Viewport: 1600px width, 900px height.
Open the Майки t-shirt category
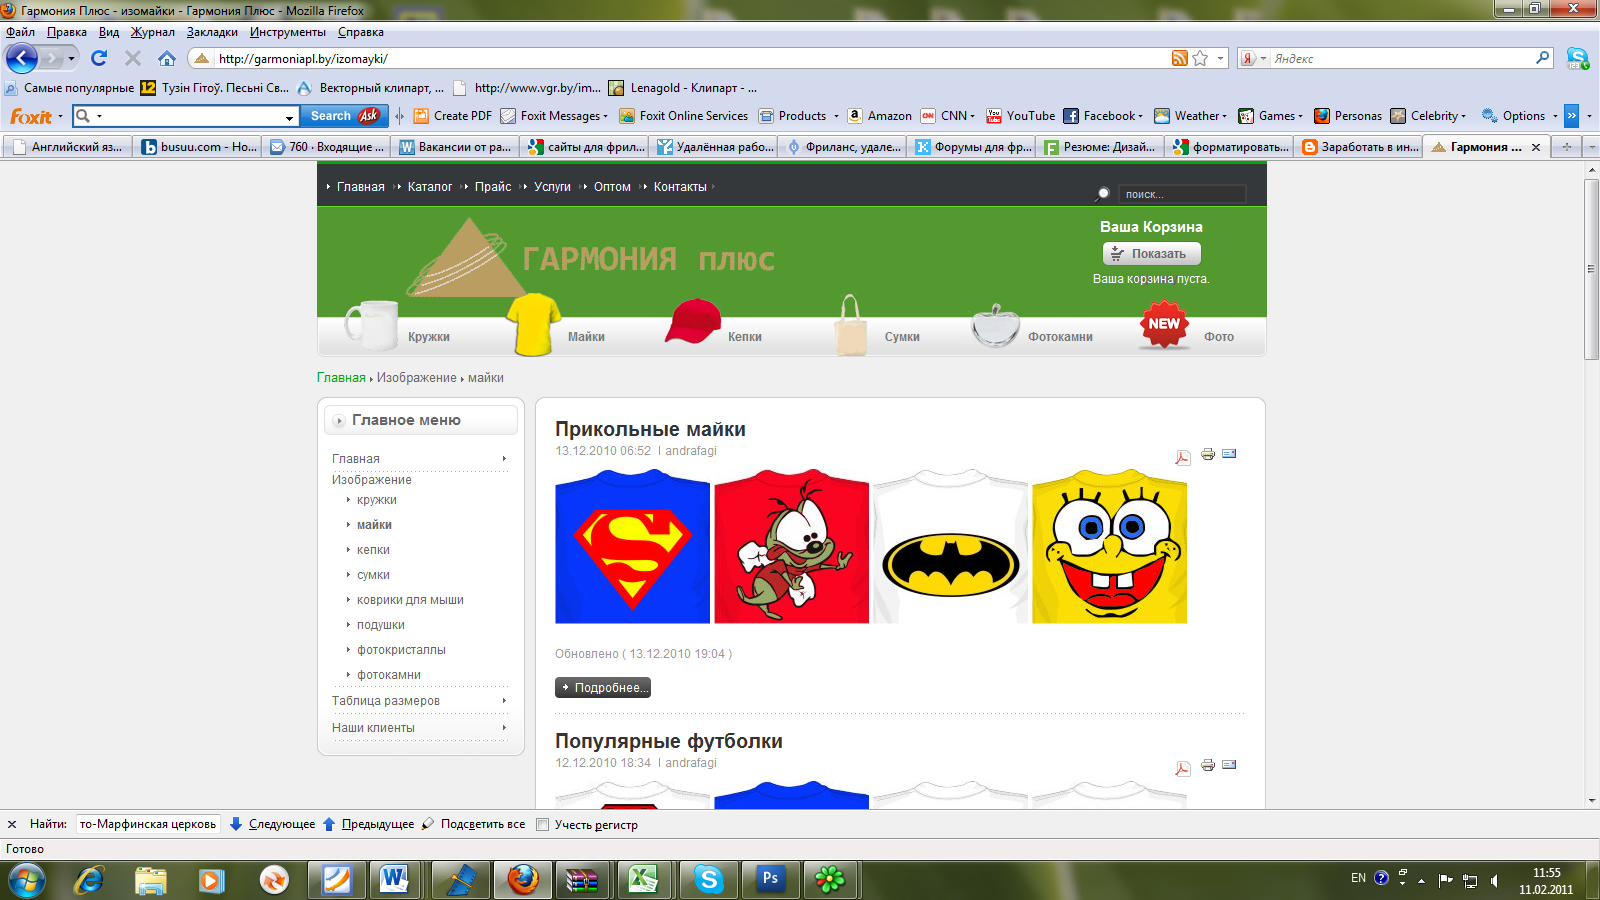click(x=556, y=327)
